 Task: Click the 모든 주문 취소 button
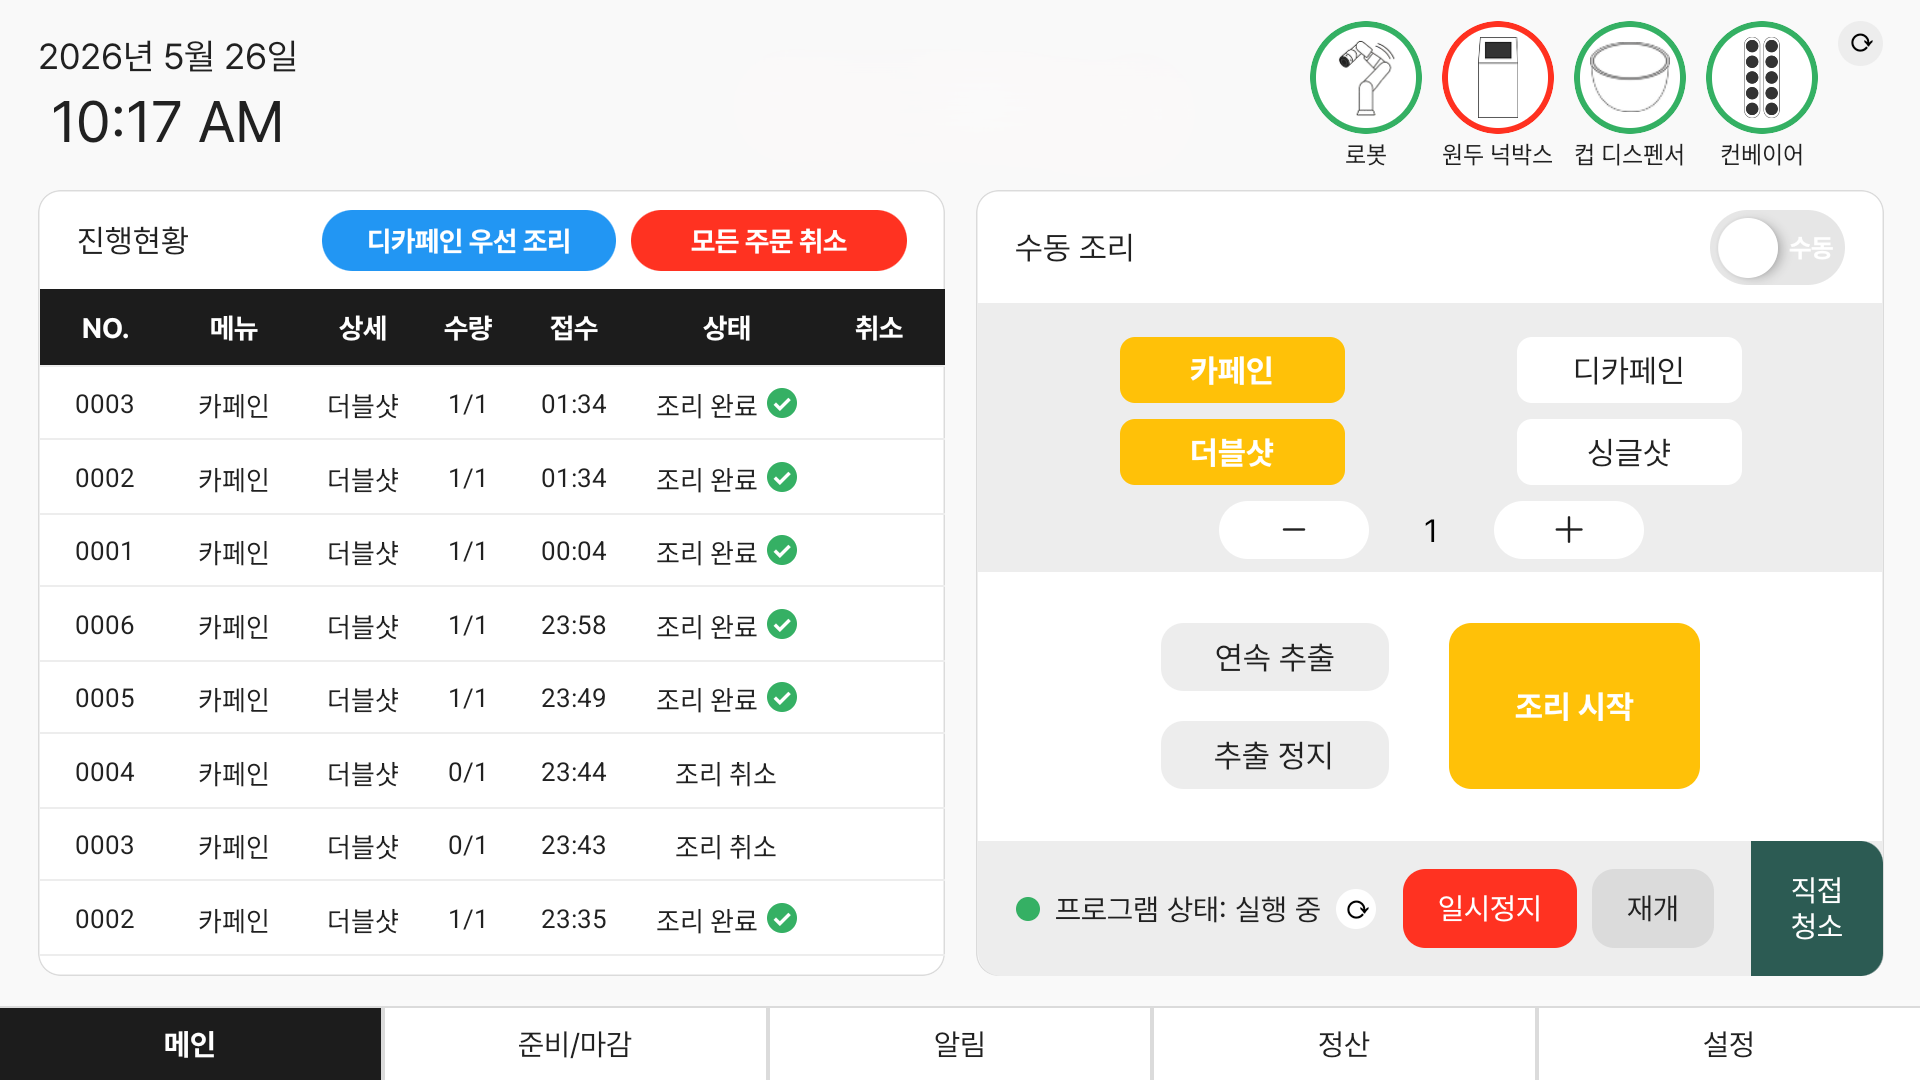point(769,241)
